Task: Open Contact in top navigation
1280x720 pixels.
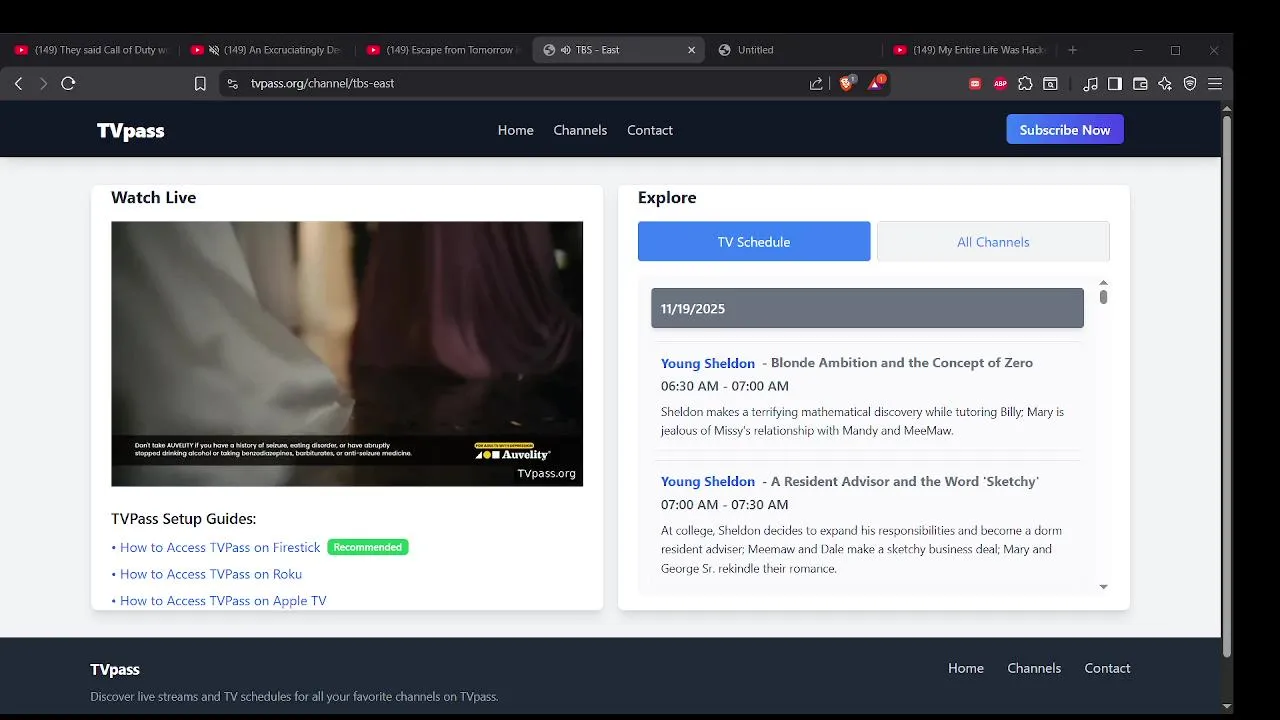Action: pyautogui.click(x=650, y=130)
